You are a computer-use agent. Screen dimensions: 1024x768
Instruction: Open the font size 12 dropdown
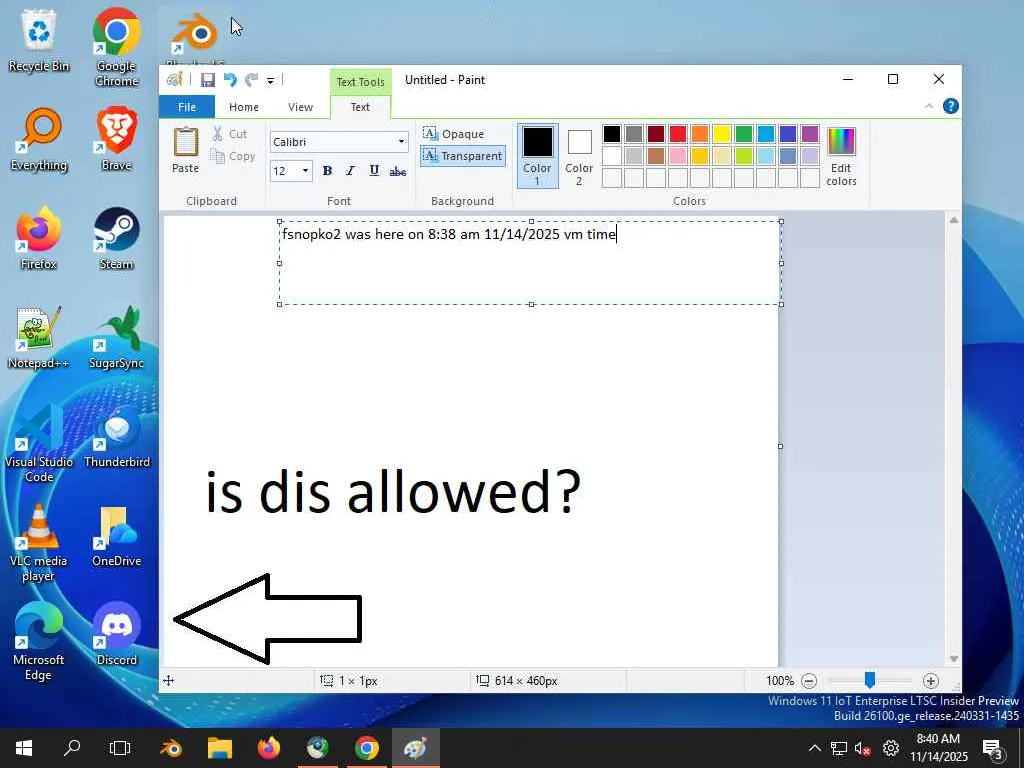point(305,171)
